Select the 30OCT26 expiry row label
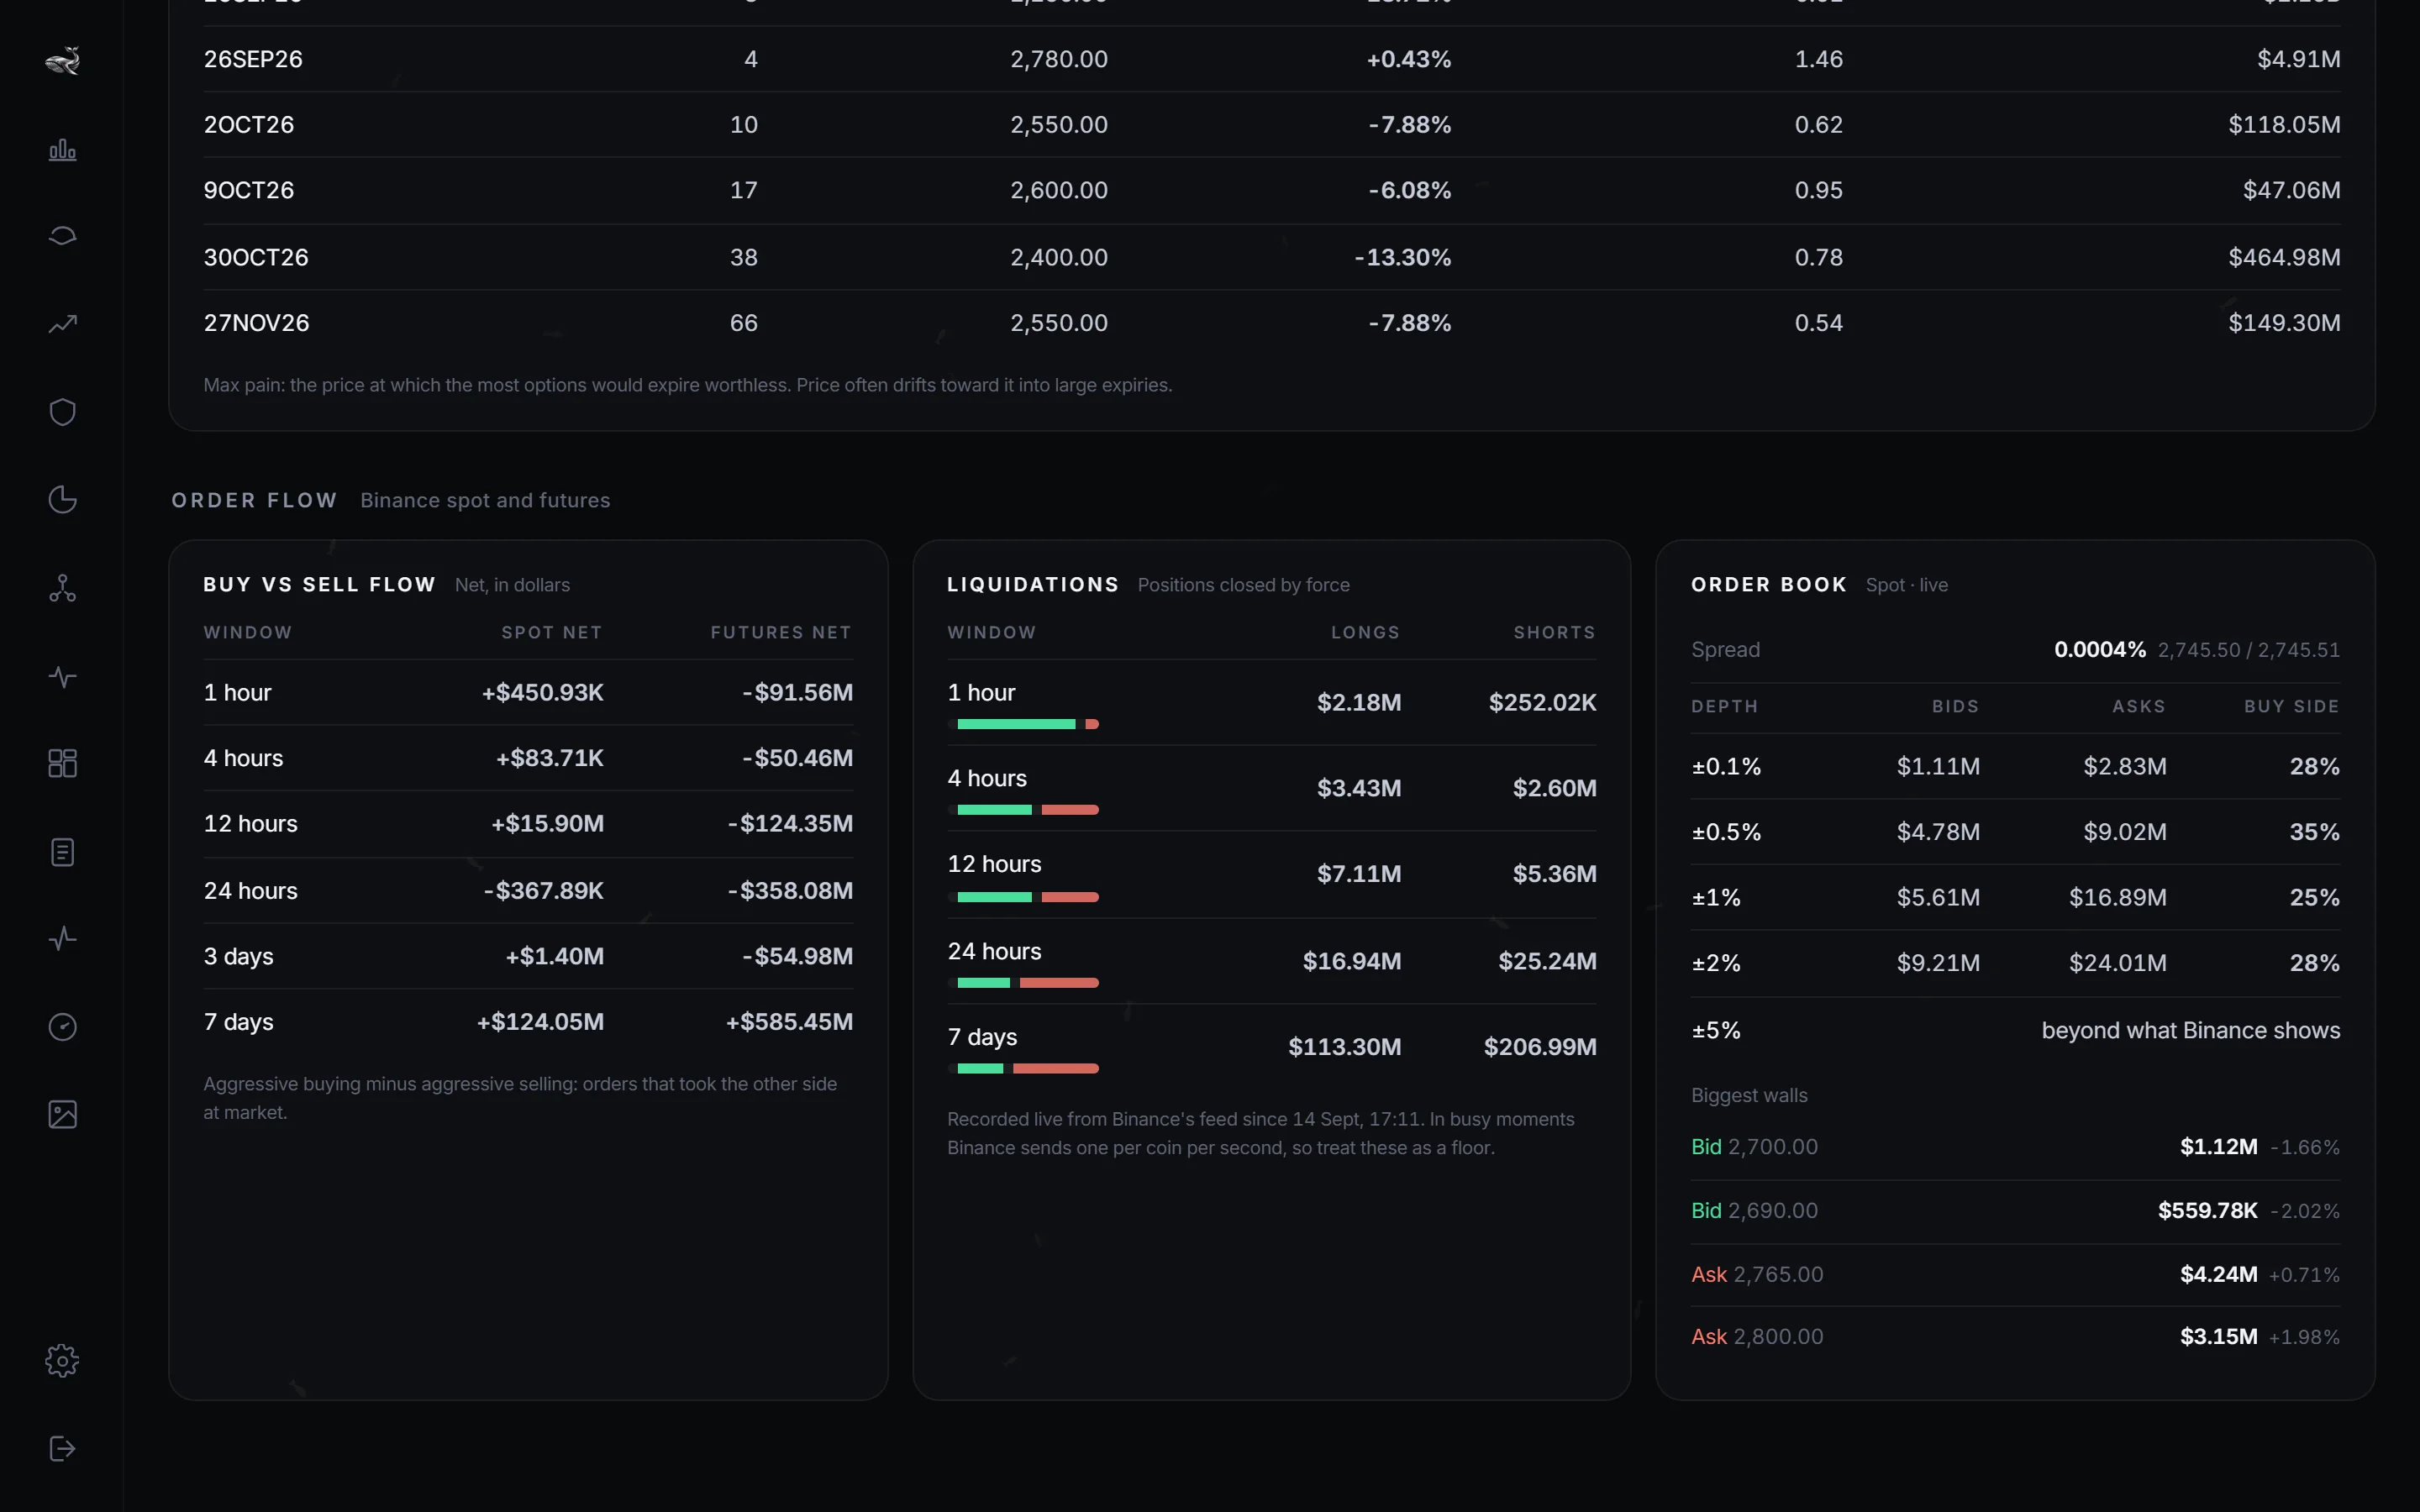The width and height of the screenshot is (2420, 1512). coord(256,257)
